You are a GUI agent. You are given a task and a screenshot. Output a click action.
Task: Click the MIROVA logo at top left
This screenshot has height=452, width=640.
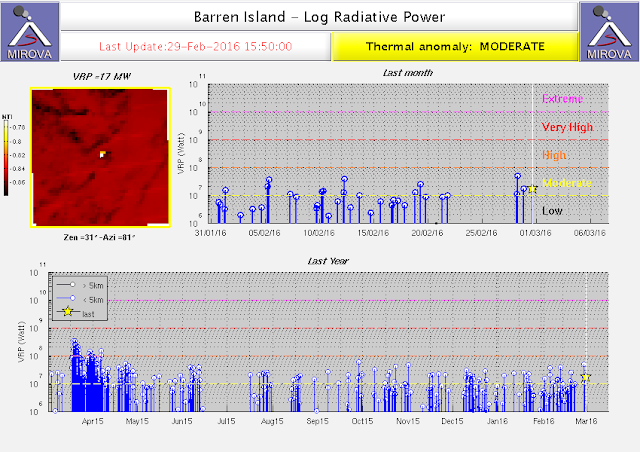tap(30, 31)
